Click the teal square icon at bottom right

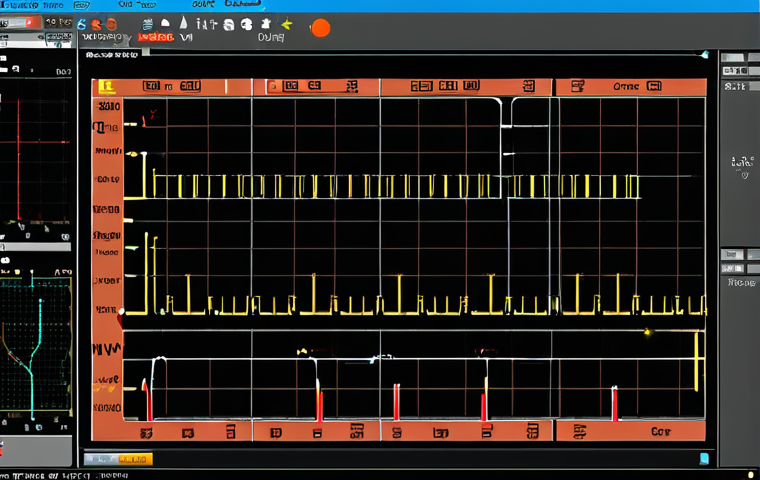point(704,458)
